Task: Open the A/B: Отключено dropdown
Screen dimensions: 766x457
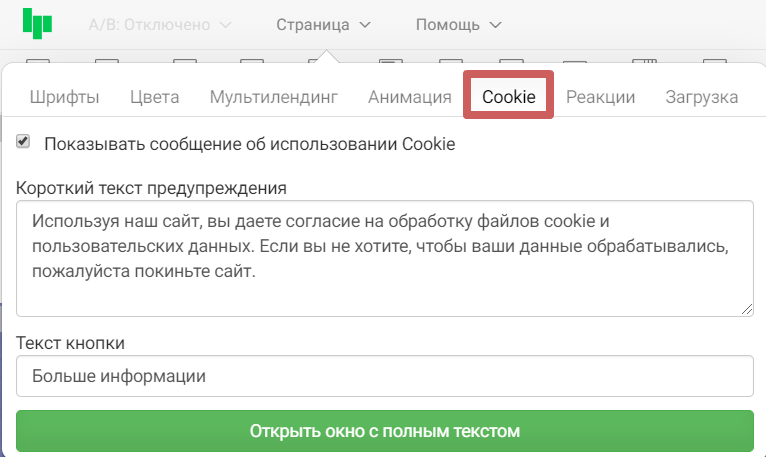Action: (160, 24)
